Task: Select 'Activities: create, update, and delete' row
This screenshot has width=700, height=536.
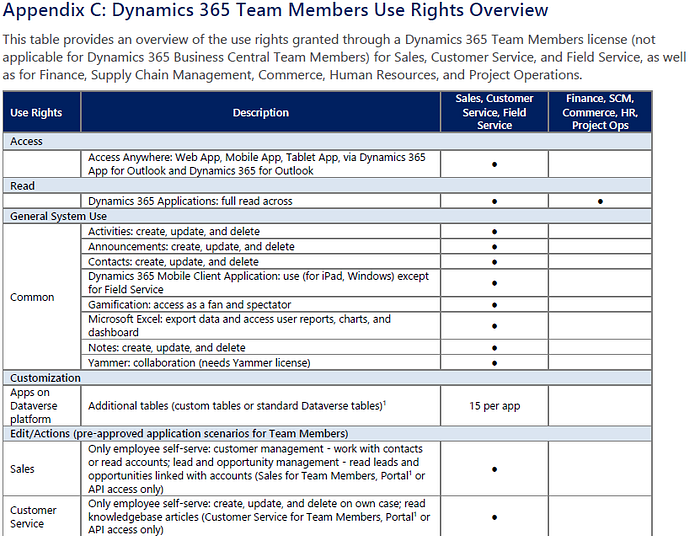Action: (x=261, y=231)
